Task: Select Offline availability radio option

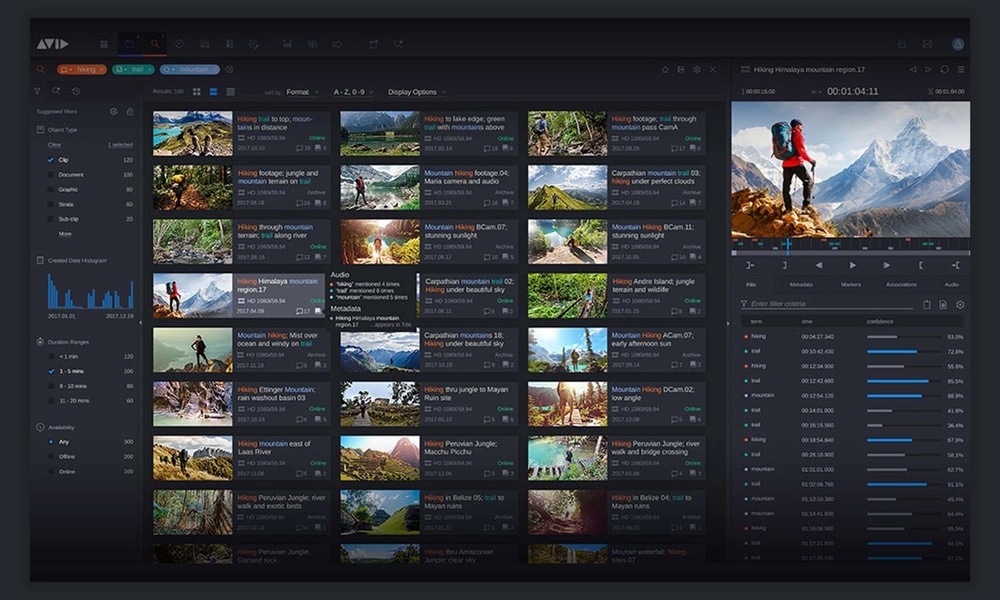Action: (51, 457)
